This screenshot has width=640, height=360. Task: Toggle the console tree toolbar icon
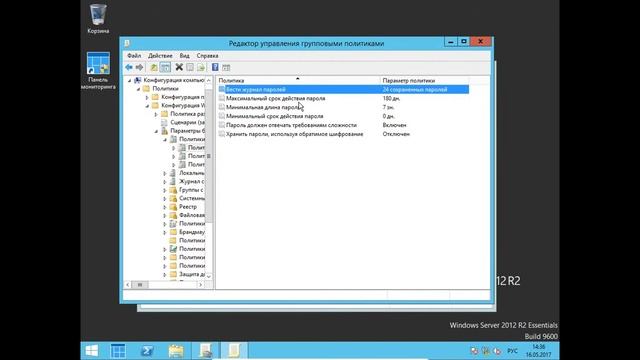click(x=165, y=67)
